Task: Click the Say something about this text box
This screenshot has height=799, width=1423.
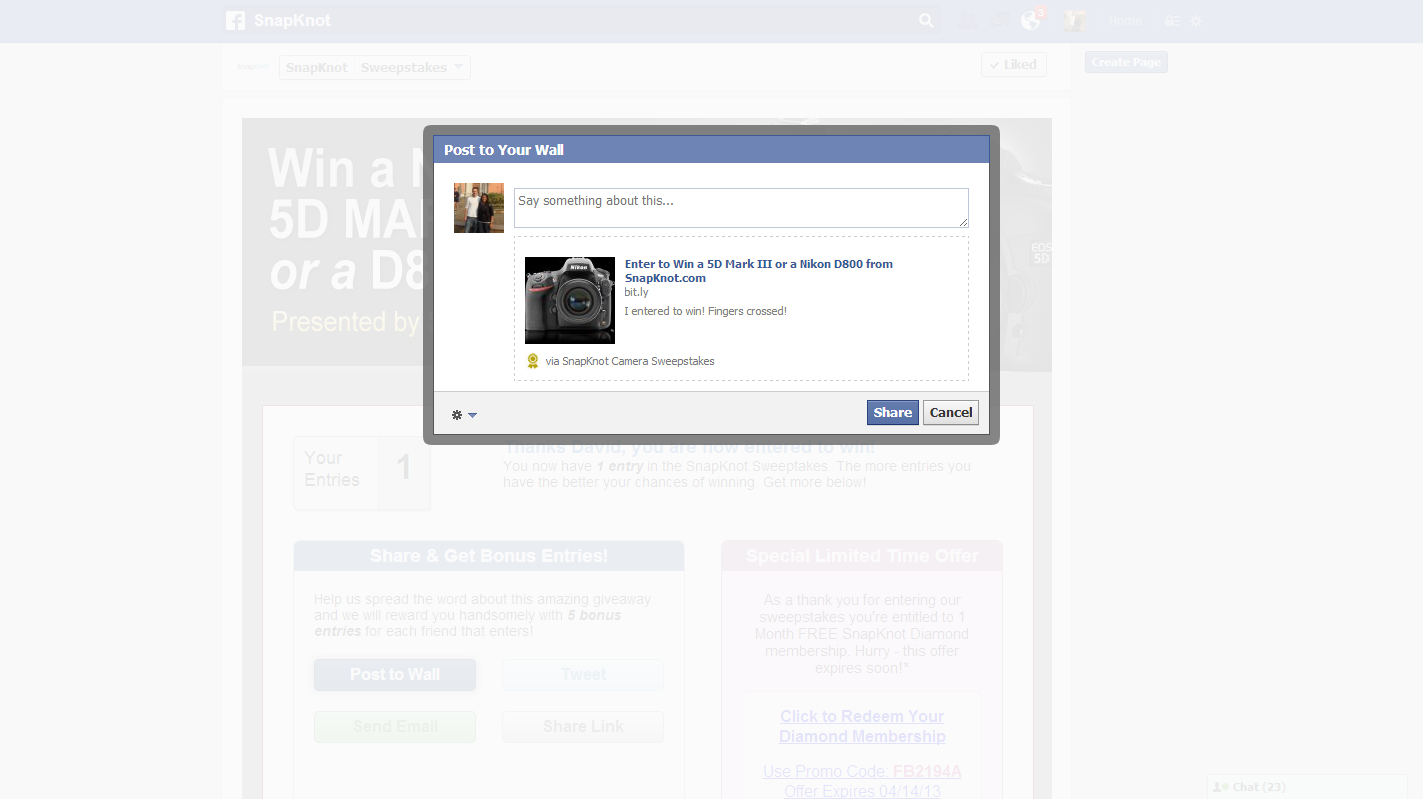Action: point(741,208)
